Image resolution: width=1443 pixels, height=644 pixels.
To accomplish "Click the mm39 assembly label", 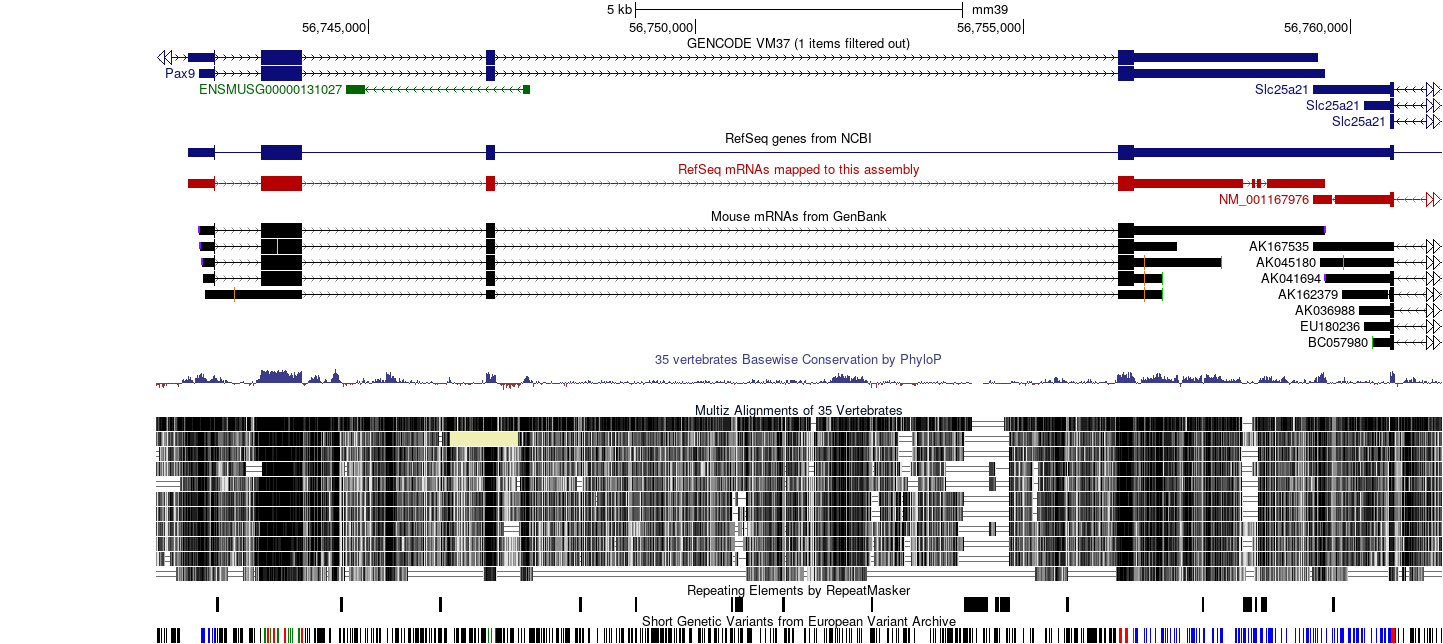I will coord(989,9).
